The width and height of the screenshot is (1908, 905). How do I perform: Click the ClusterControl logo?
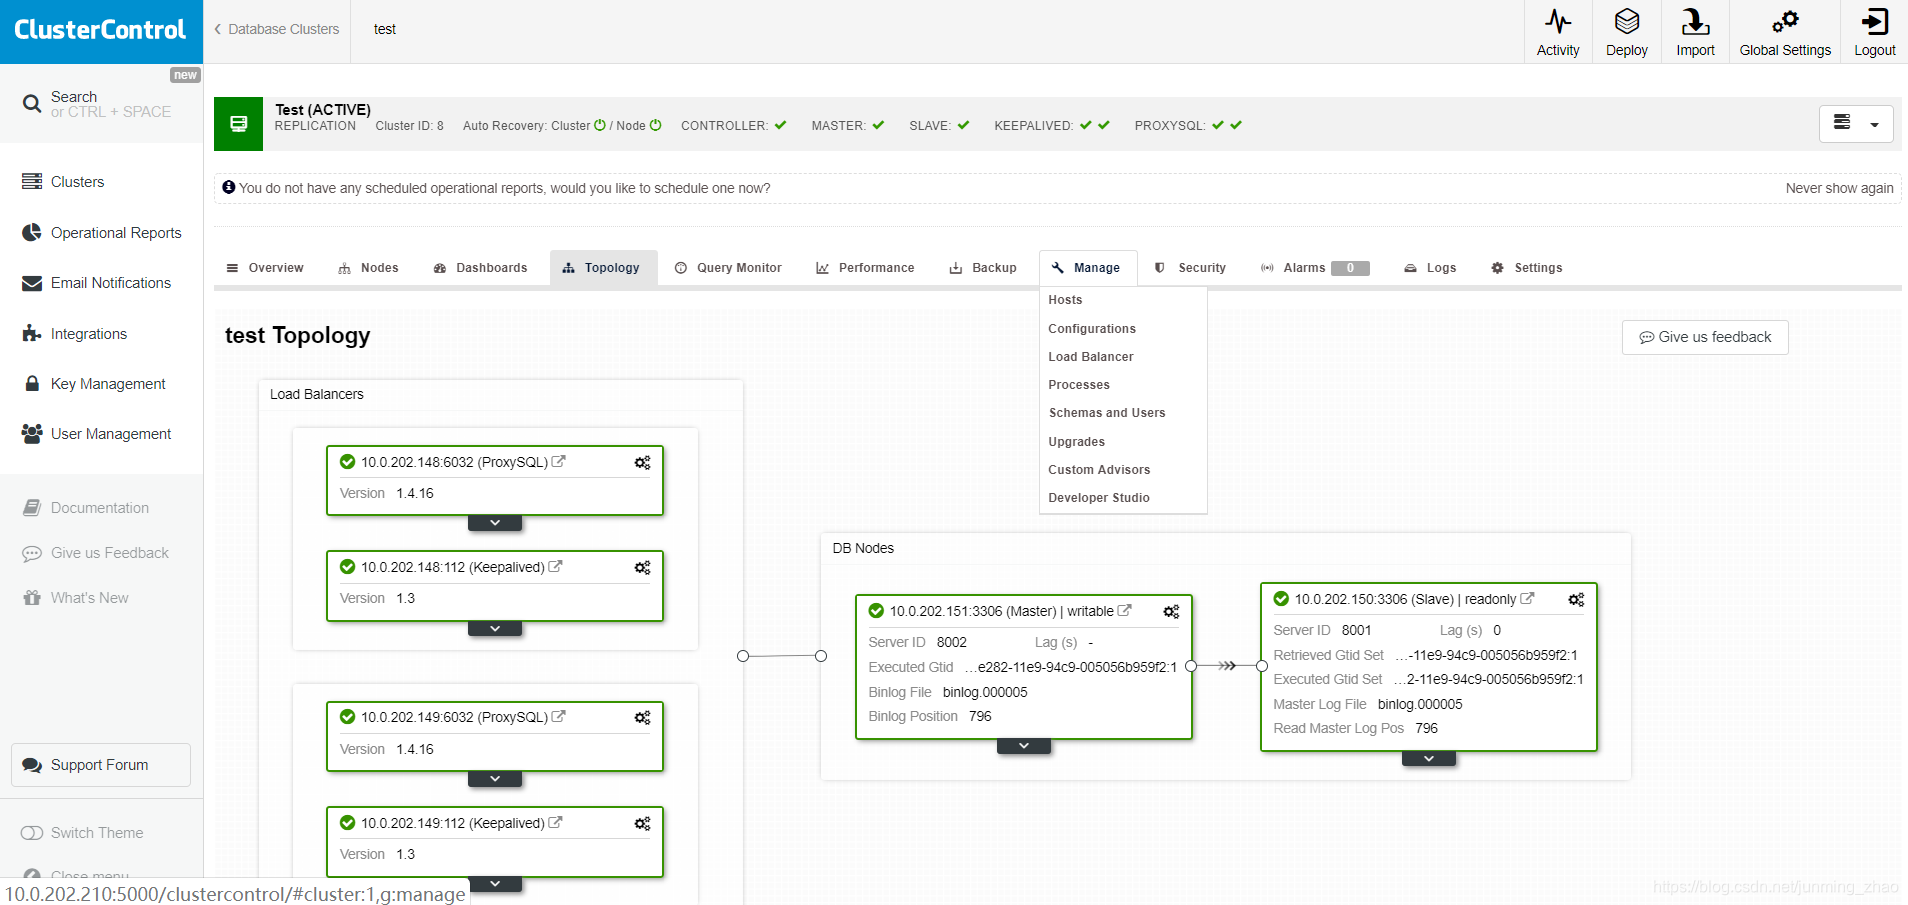(100, 30)
